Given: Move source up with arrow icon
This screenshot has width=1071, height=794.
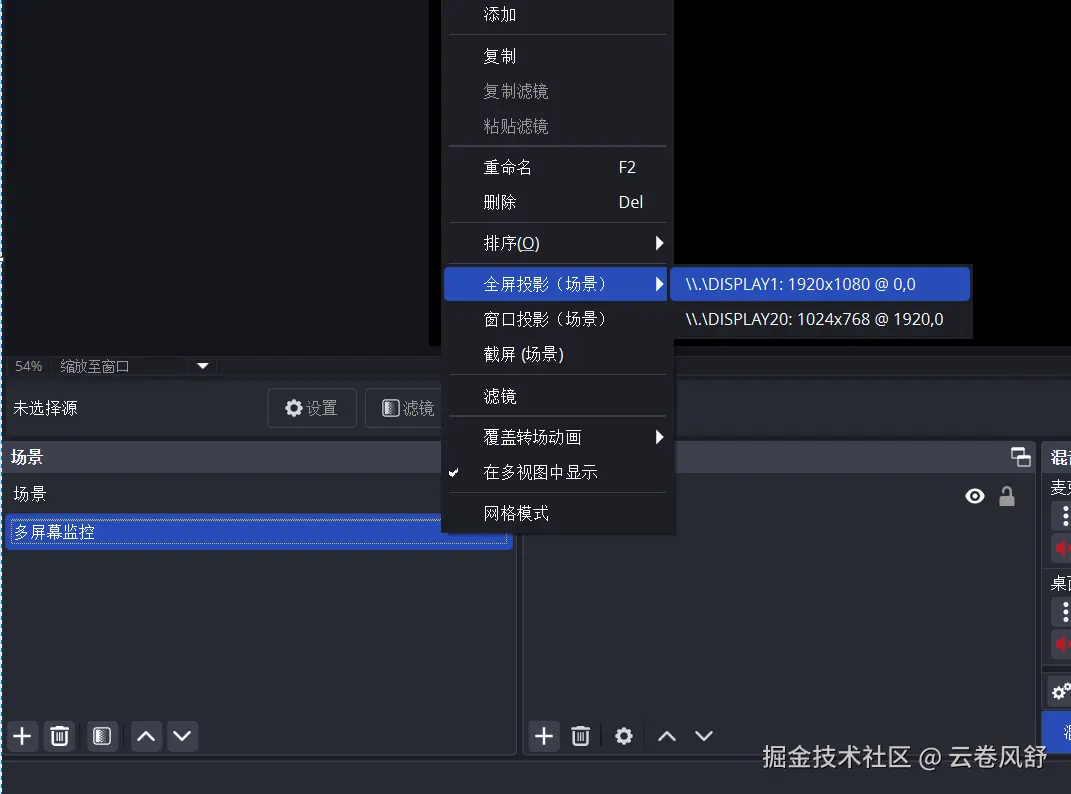Looking at the screenshot, I should click(x=667, y=736).
